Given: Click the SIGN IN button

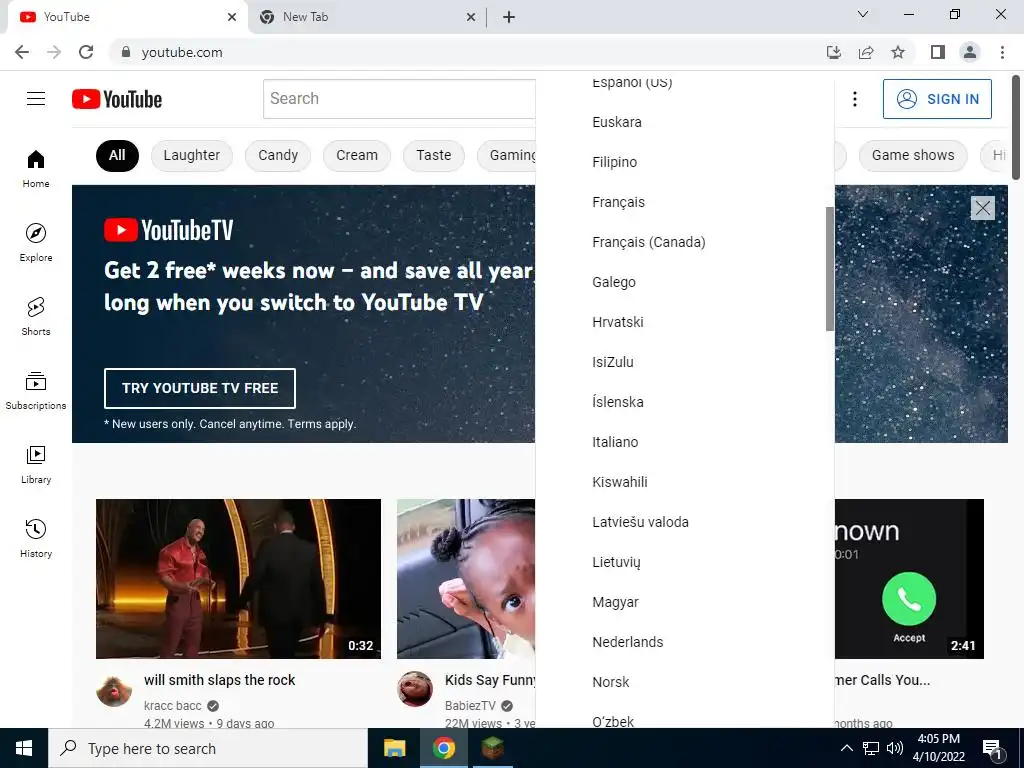Looking at the screenshot, I should click(x=937, y=99).
